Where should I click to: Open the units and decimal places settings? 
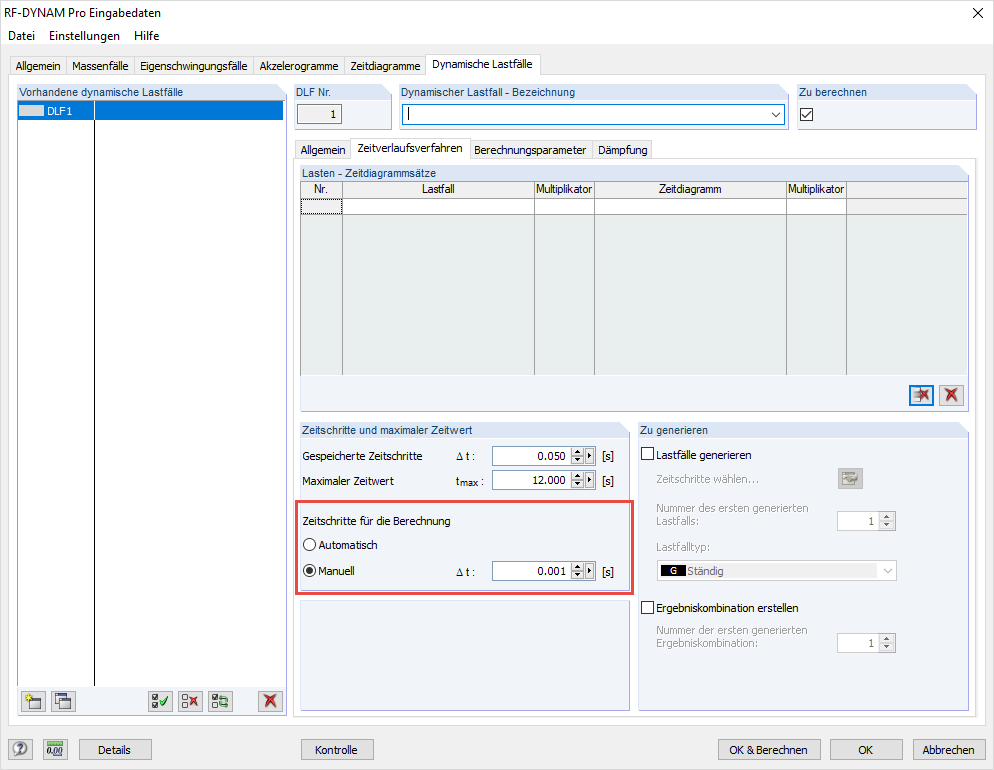tap(55, 750)
